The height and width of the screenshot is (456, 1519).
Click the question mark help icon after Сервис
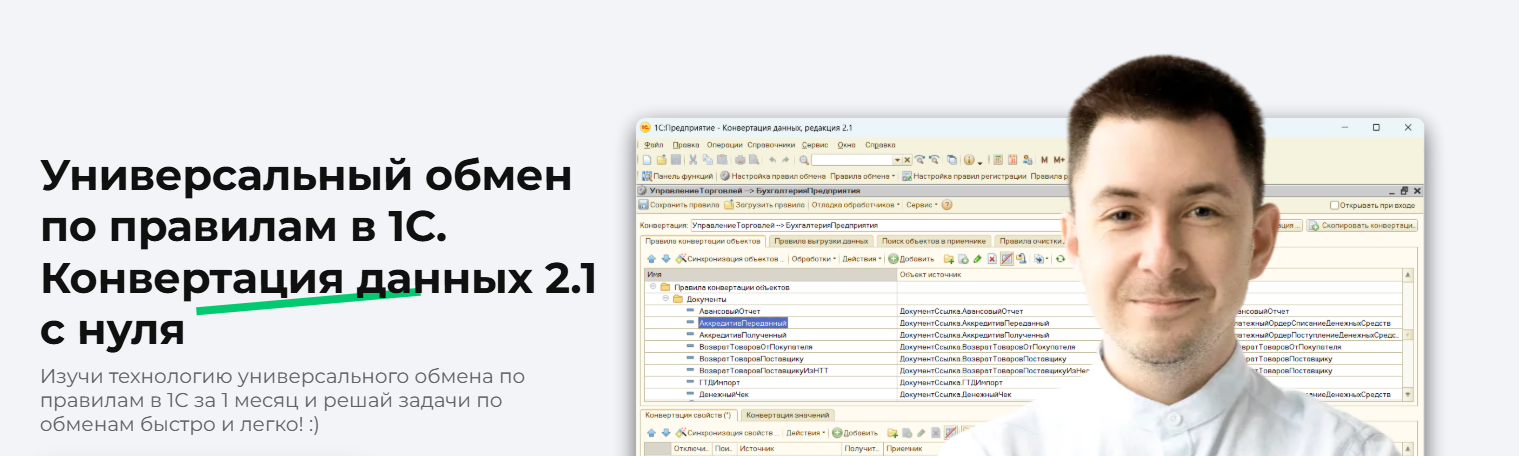point(947,205)
